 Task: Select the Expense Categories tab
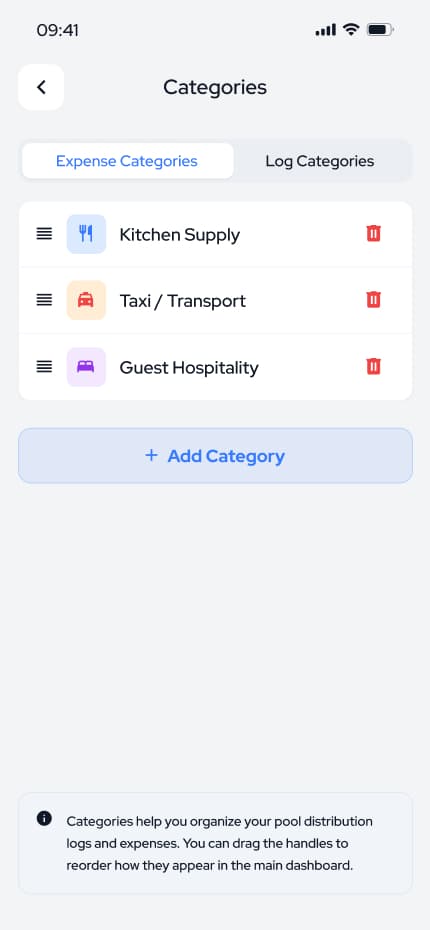click(x=127, y=161)
